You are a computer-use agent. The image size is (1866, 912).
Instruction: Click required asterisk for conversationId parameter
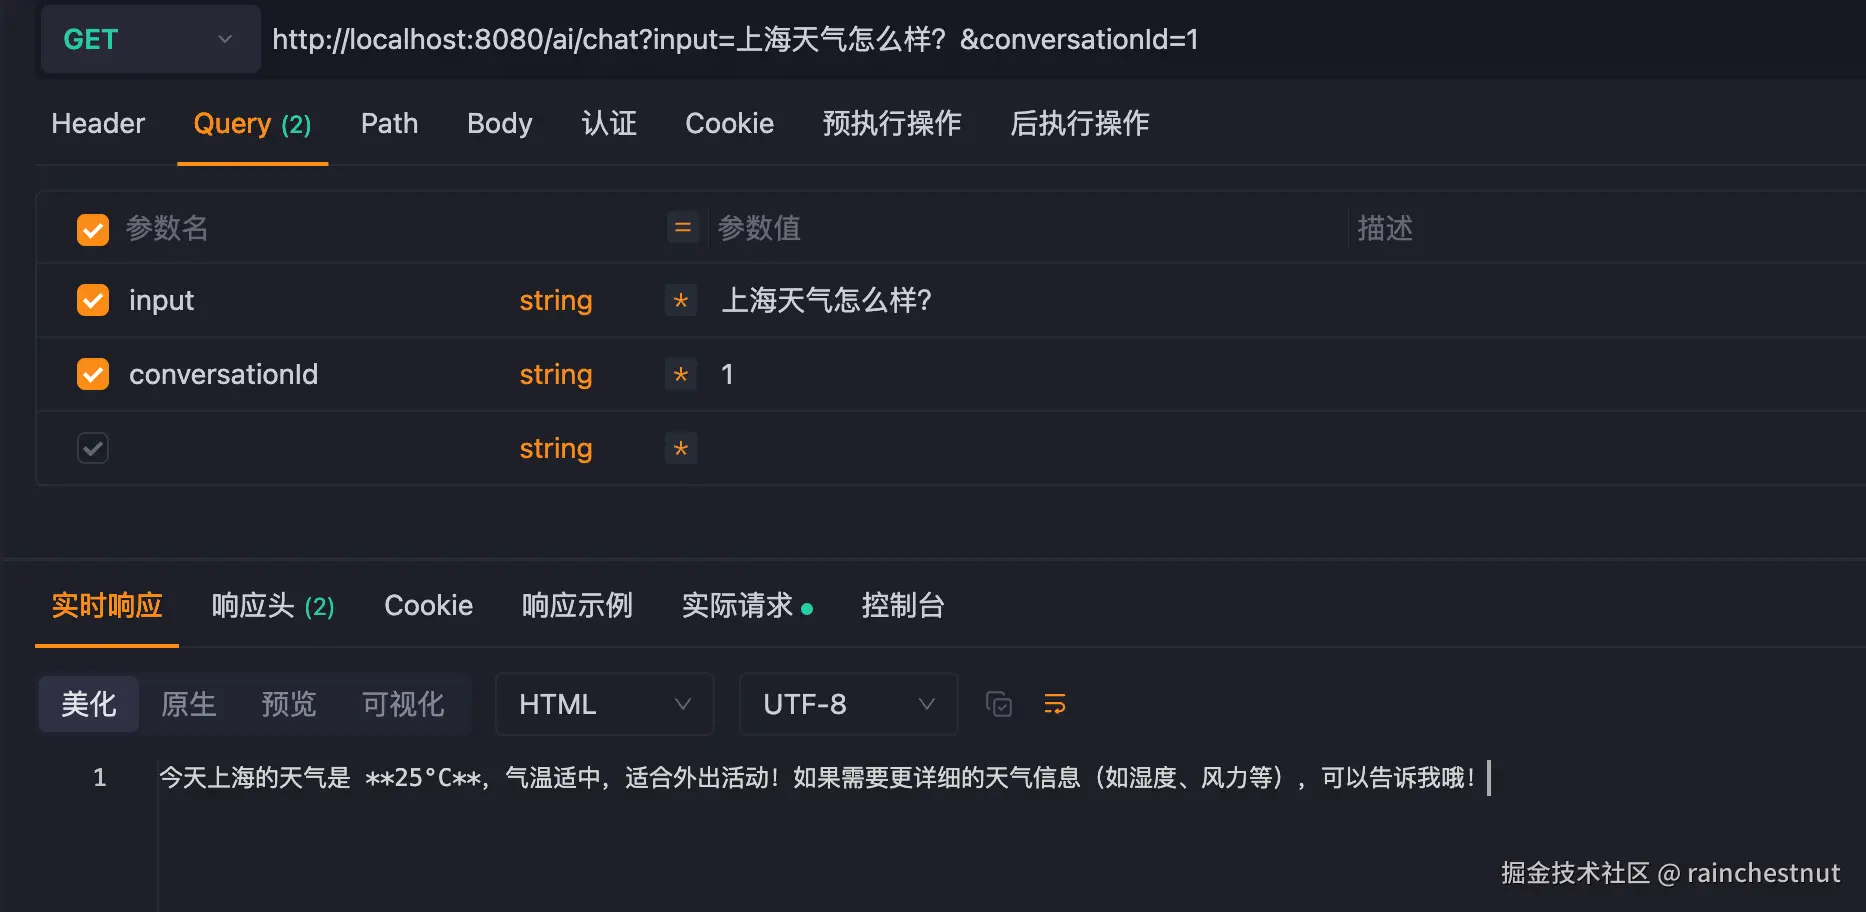681,375
